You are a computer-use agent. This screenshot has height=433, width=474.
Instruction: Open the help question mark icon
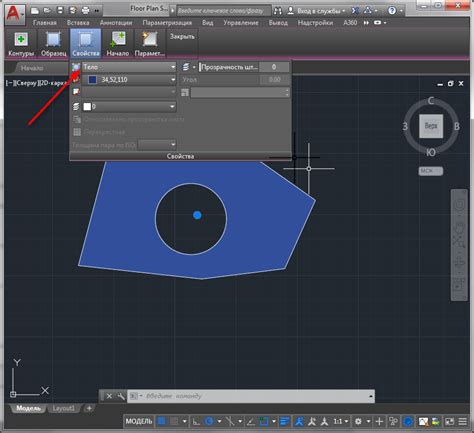[x=392, y=11]
